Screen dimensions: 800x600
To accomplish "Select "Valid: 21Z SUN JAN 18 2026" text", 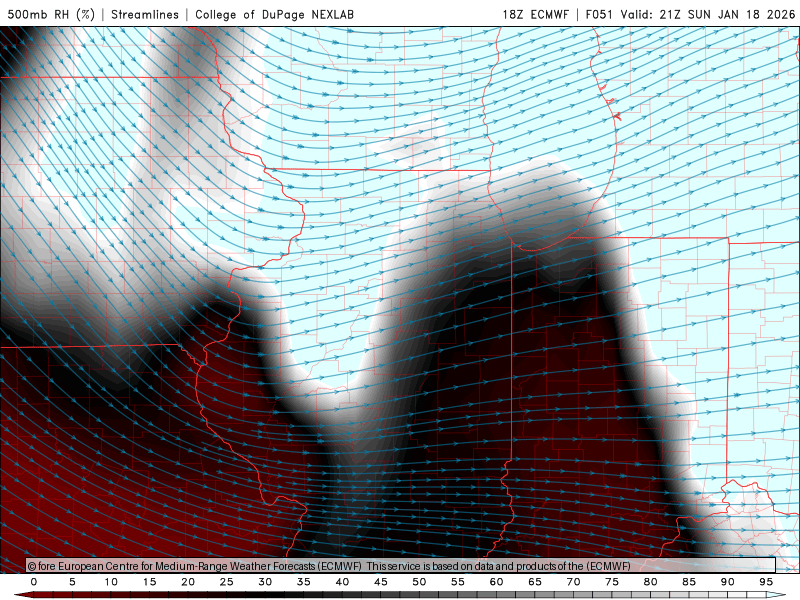I will (x=708, y=14).
